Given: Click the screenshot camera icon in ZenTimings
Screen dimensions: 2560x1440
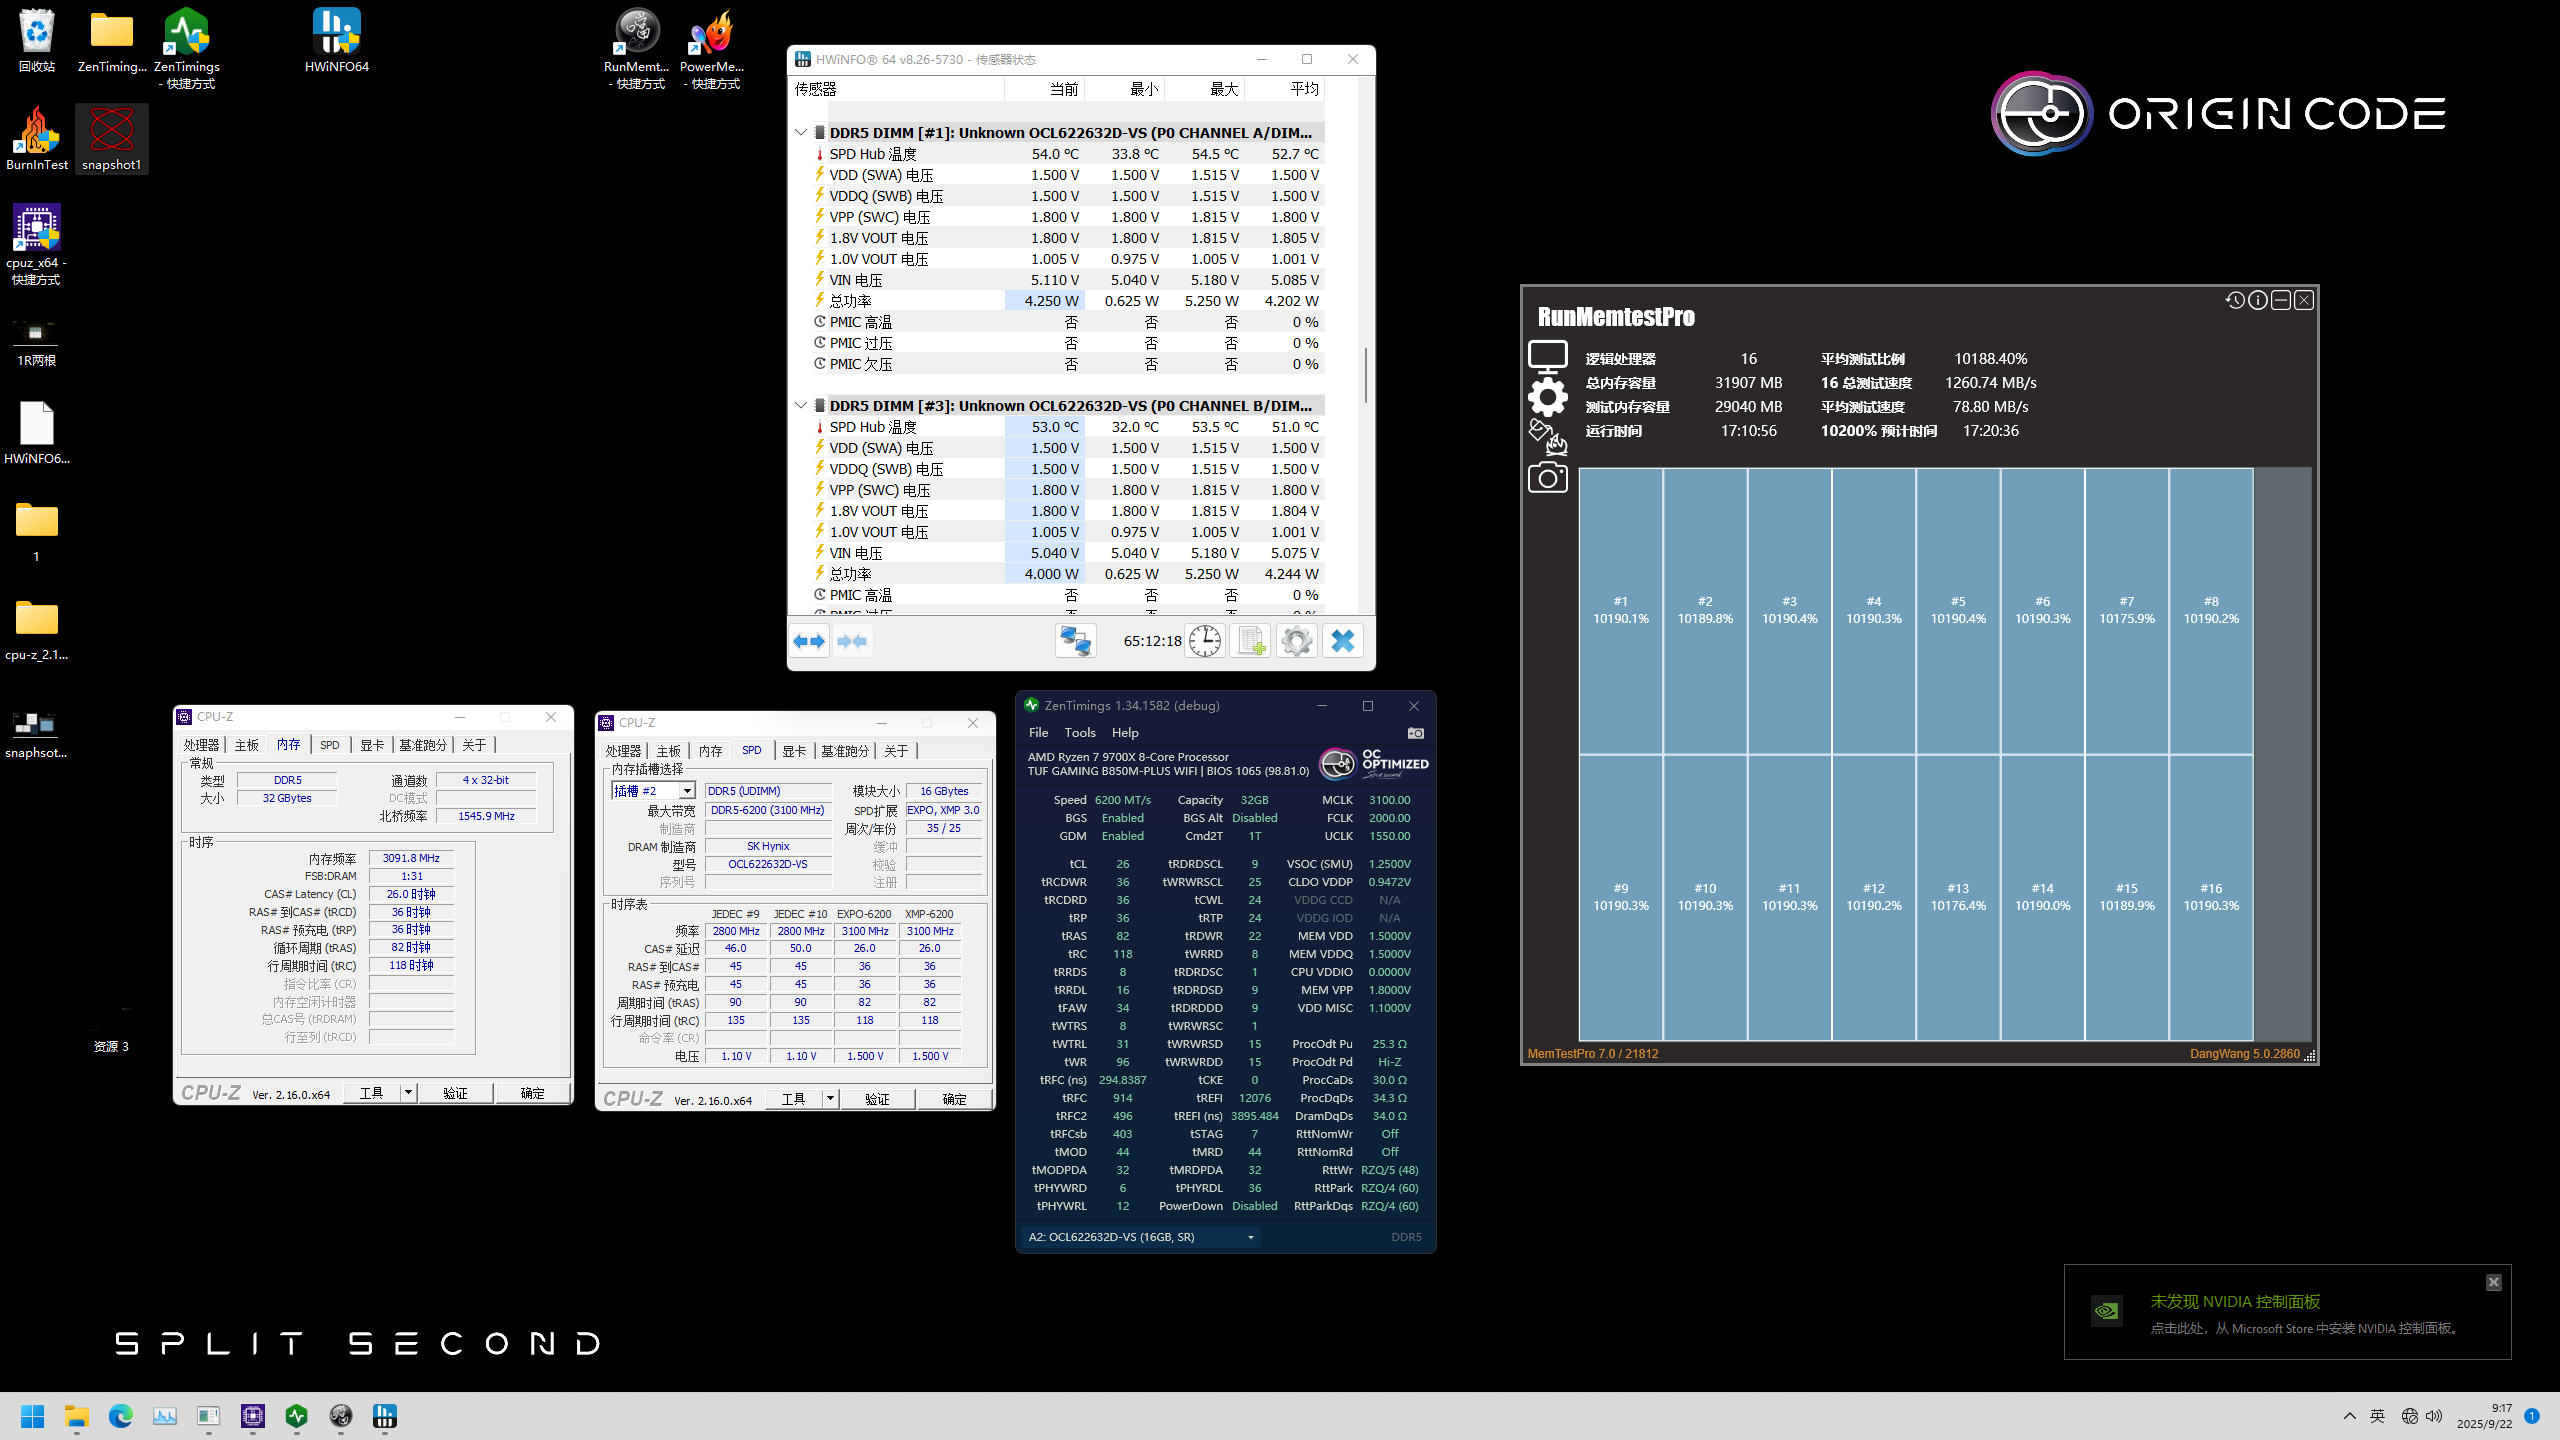Looking at the screenshot, I should click(1416, 733).
